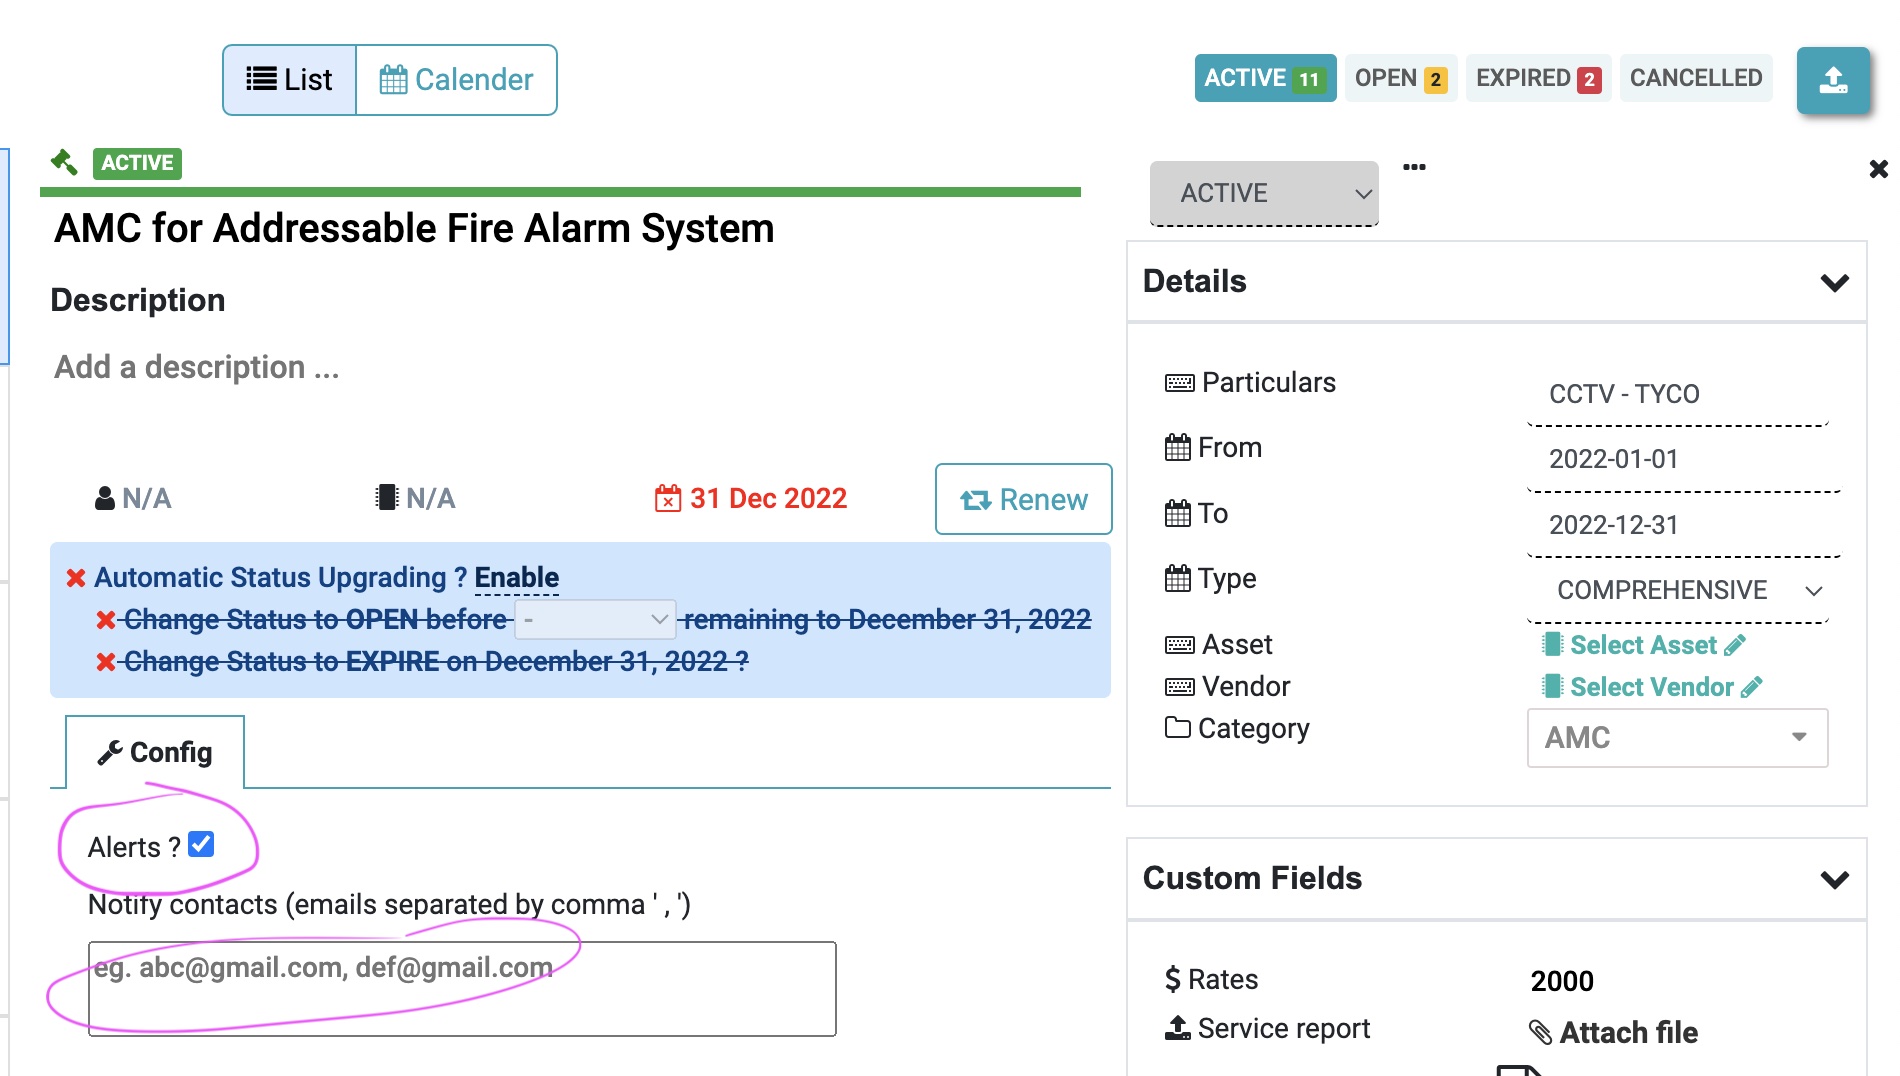Screen dimensions: 1900x1076
Task: Click red X before Automatic Status Upgrading
Action: tap(76, 578)
